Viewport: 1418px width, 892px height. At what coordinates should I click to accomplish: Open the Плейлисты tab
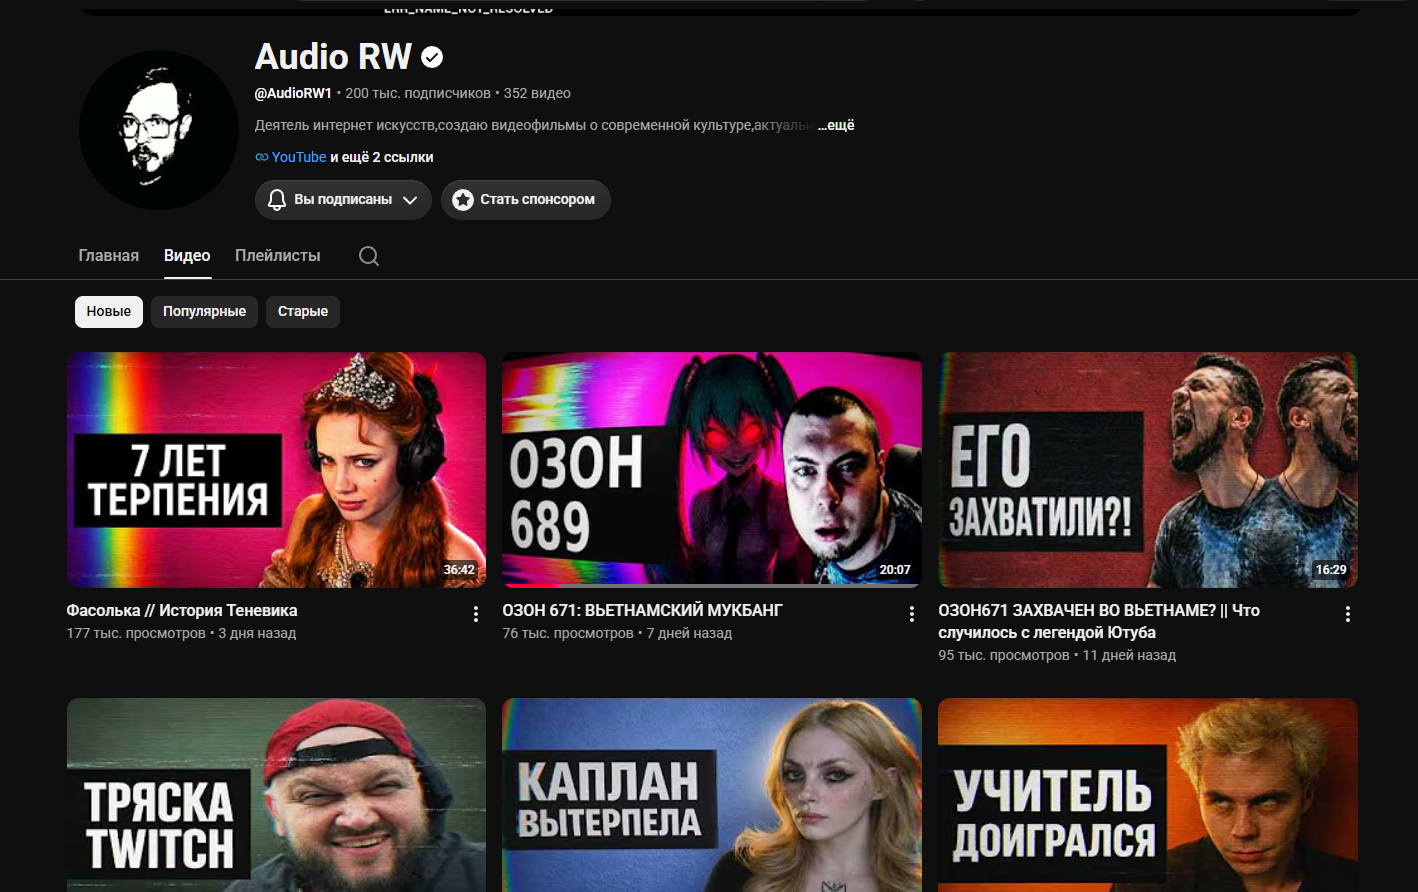pyautogui.click(x=278, y=256)
